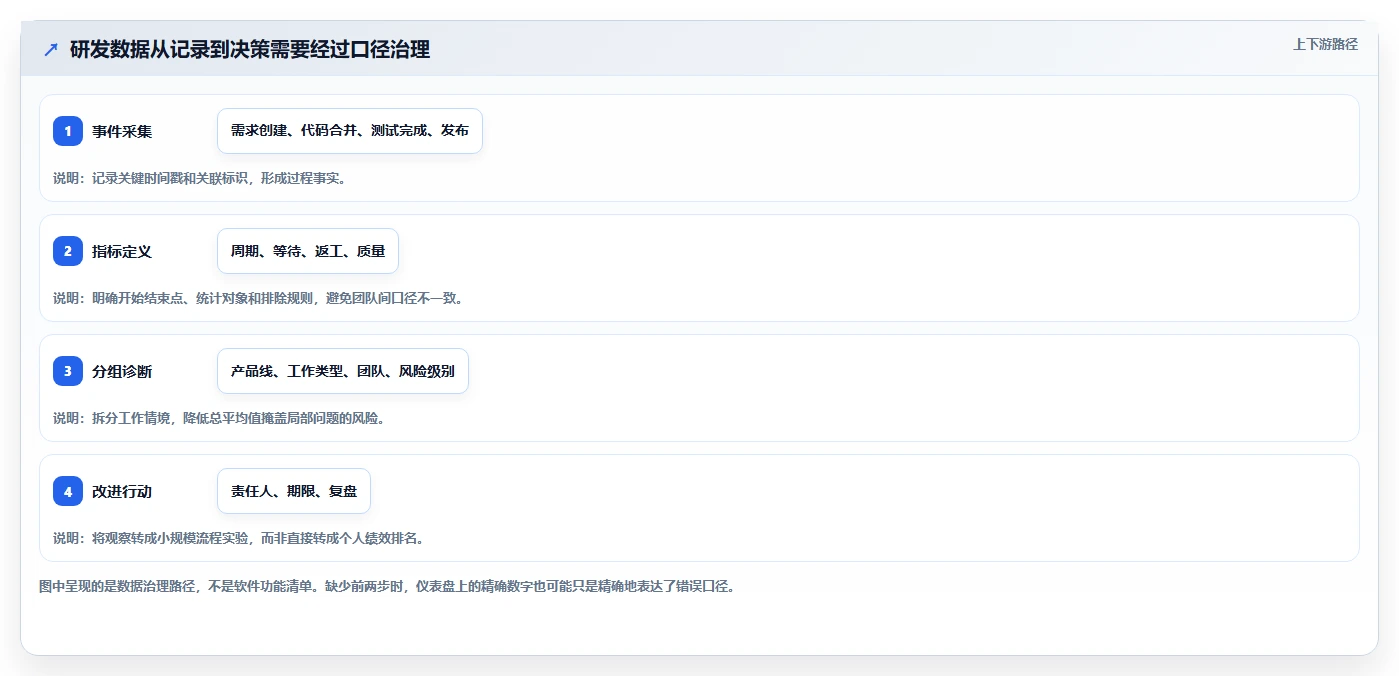Click the note 将观察转成小规模流程实验

click(x=169, y=538)
